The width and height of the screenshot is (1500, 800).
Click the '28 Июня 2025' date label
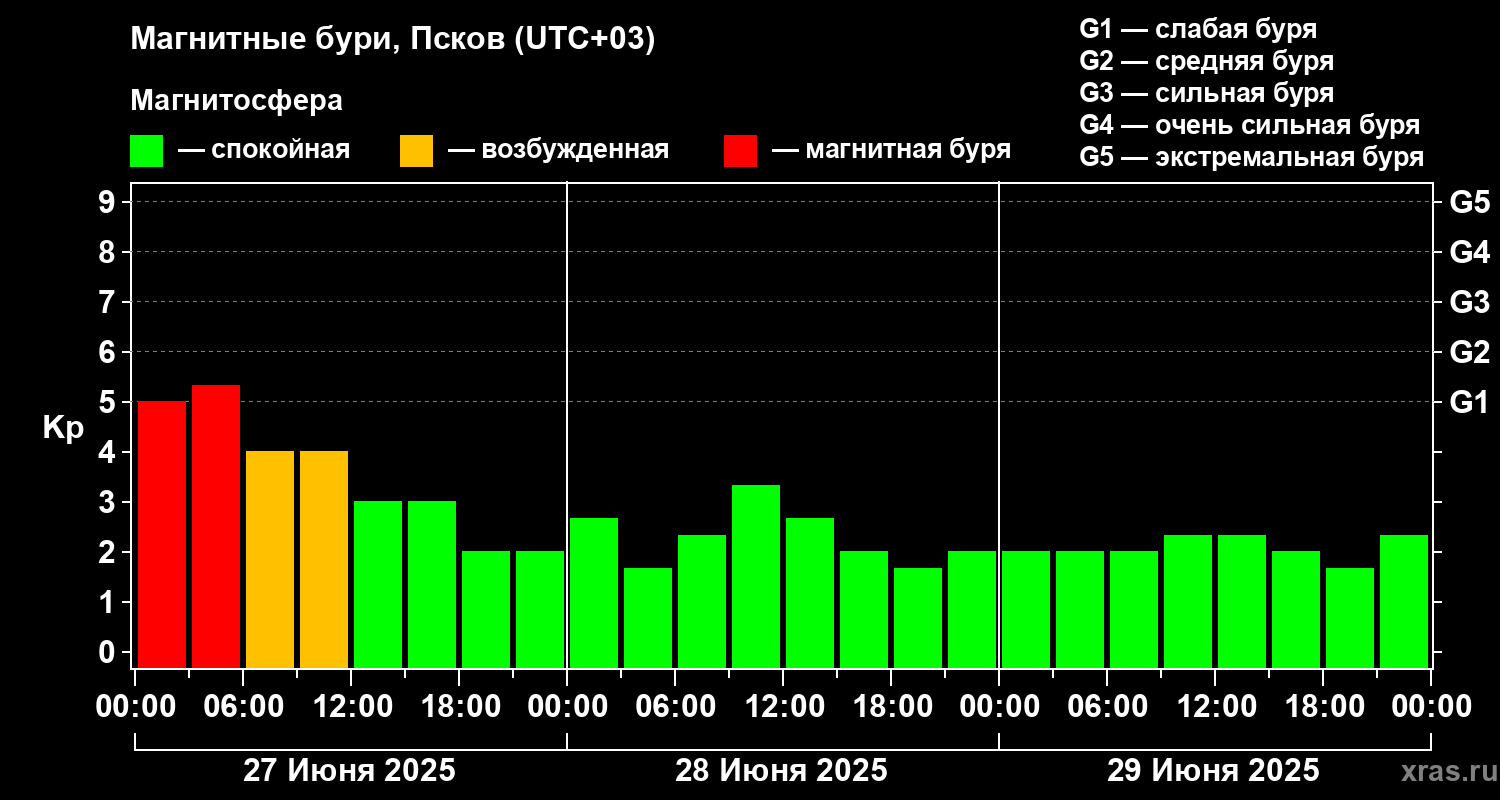tap(782, 771)
